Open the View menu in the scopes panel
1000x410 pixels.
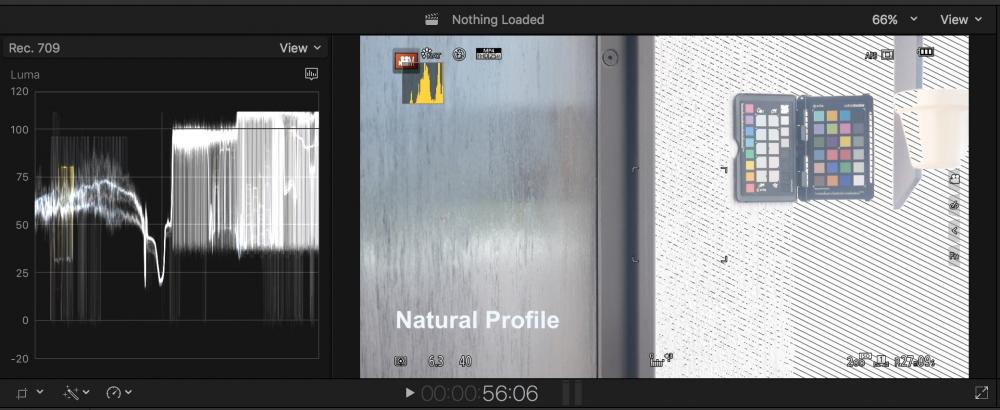(300, 48)
